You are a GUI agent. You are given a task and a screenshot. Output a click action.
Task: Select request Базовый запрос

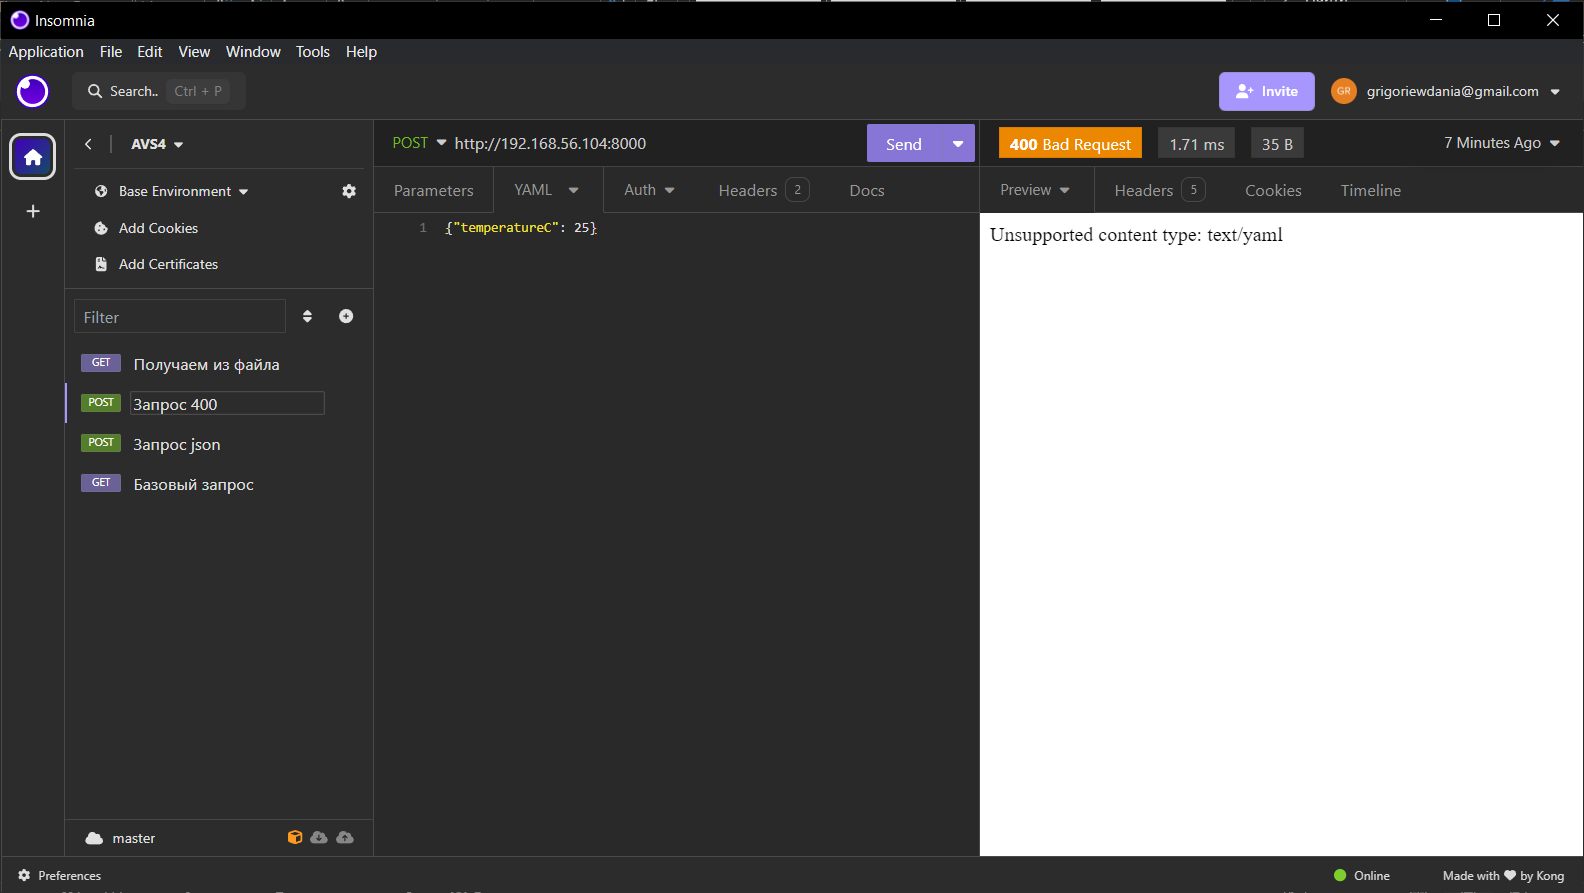[x=193, y=484]
